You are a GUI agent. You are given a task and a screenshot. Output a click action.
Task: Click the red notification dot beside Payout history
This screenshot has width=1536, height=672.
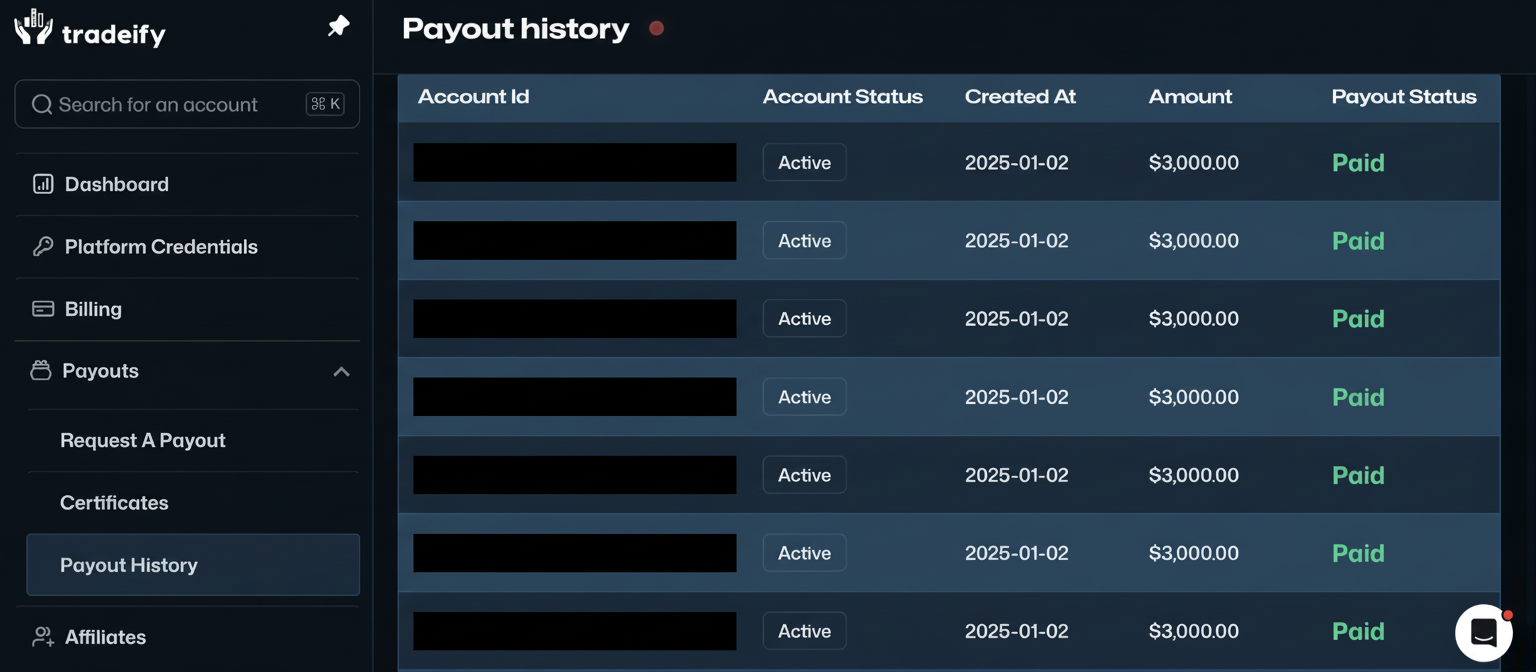click(657, 29)
